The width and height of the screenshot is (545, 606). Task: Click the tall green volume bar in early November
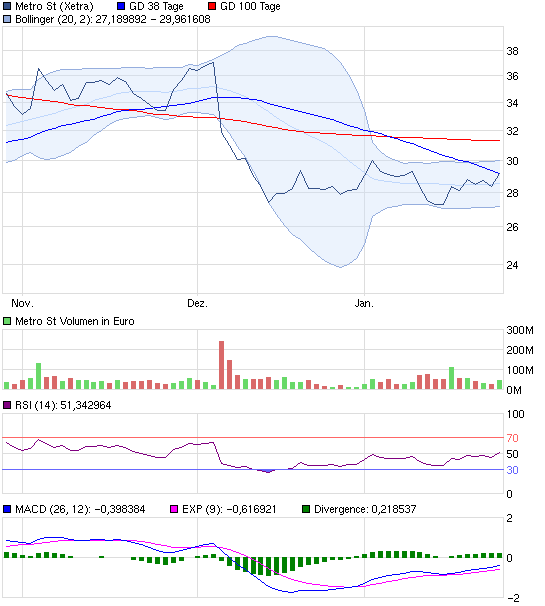(x=38, y=376)
